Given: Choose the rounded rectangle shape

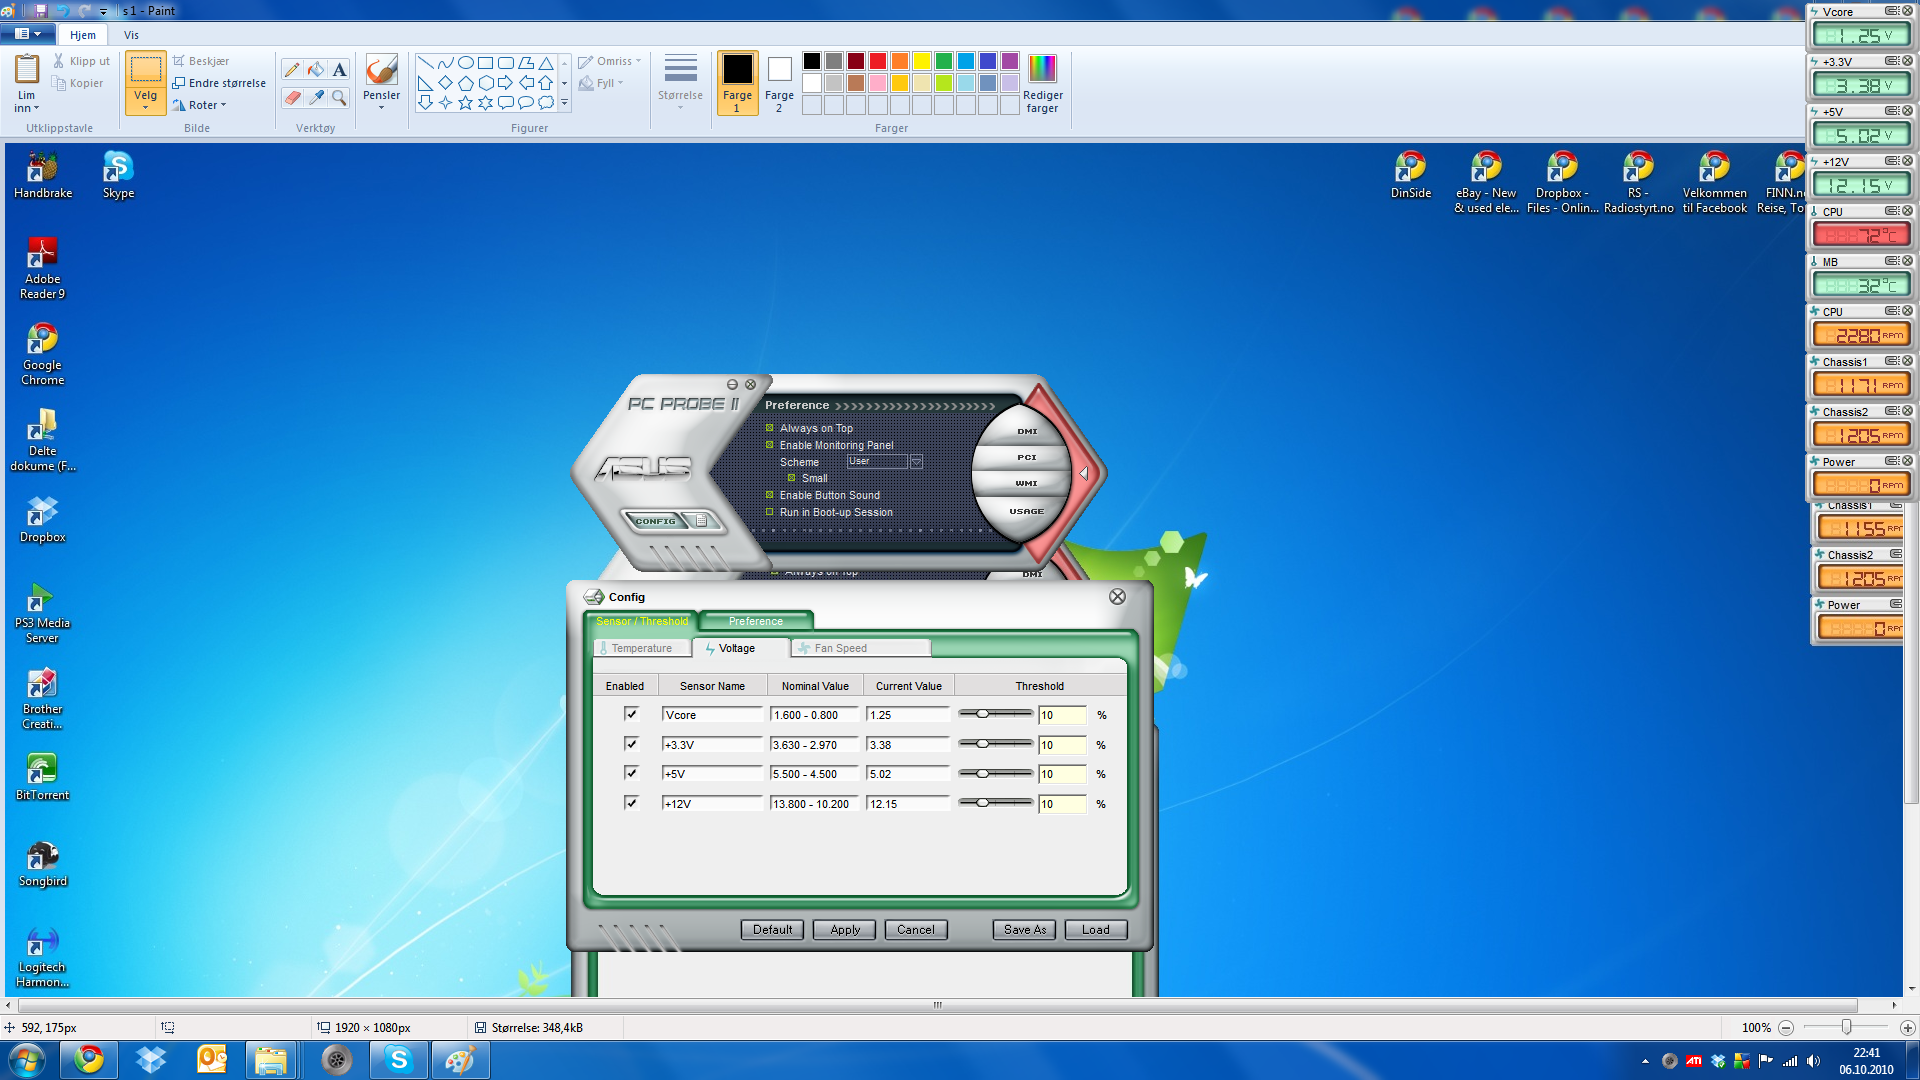Looking at the screenshot, I should pyautogui.click(x=505, y=62).
